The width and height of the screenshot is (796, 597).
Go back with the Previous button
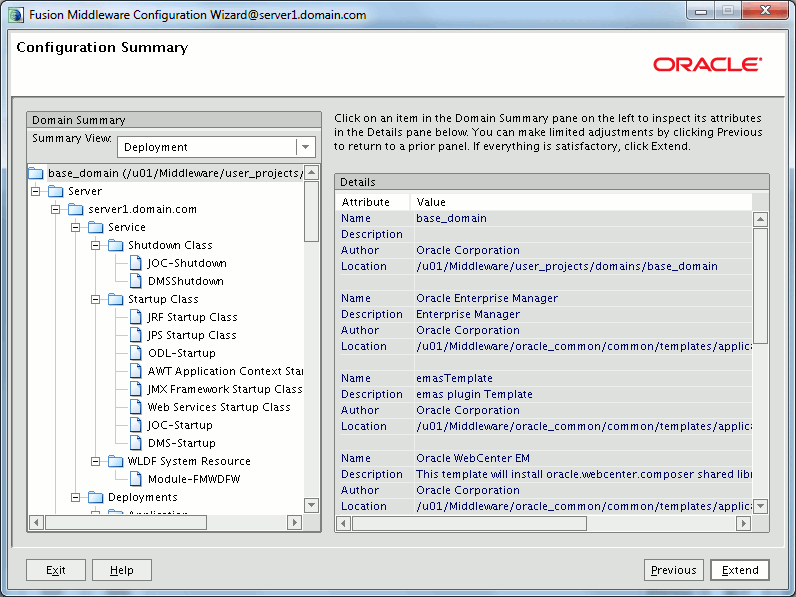674,570
